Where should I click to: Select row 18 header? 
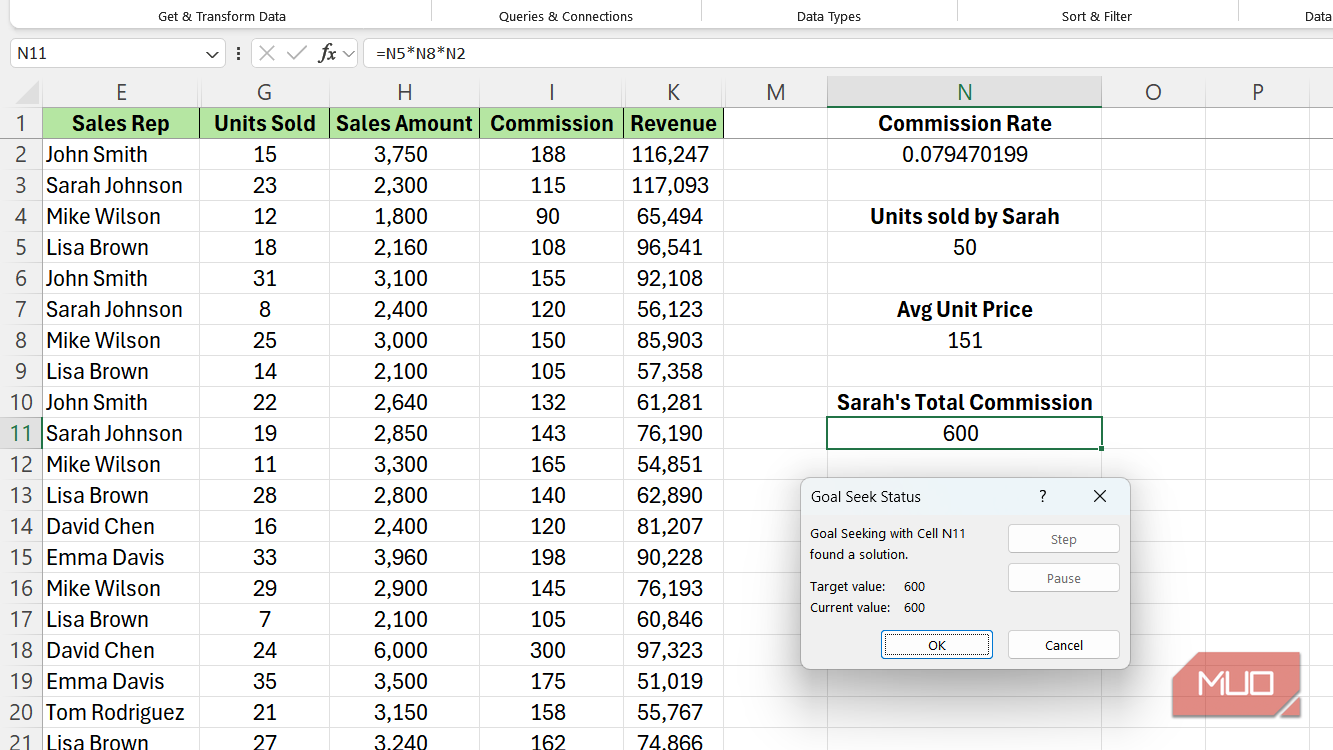tap(21, 650)
